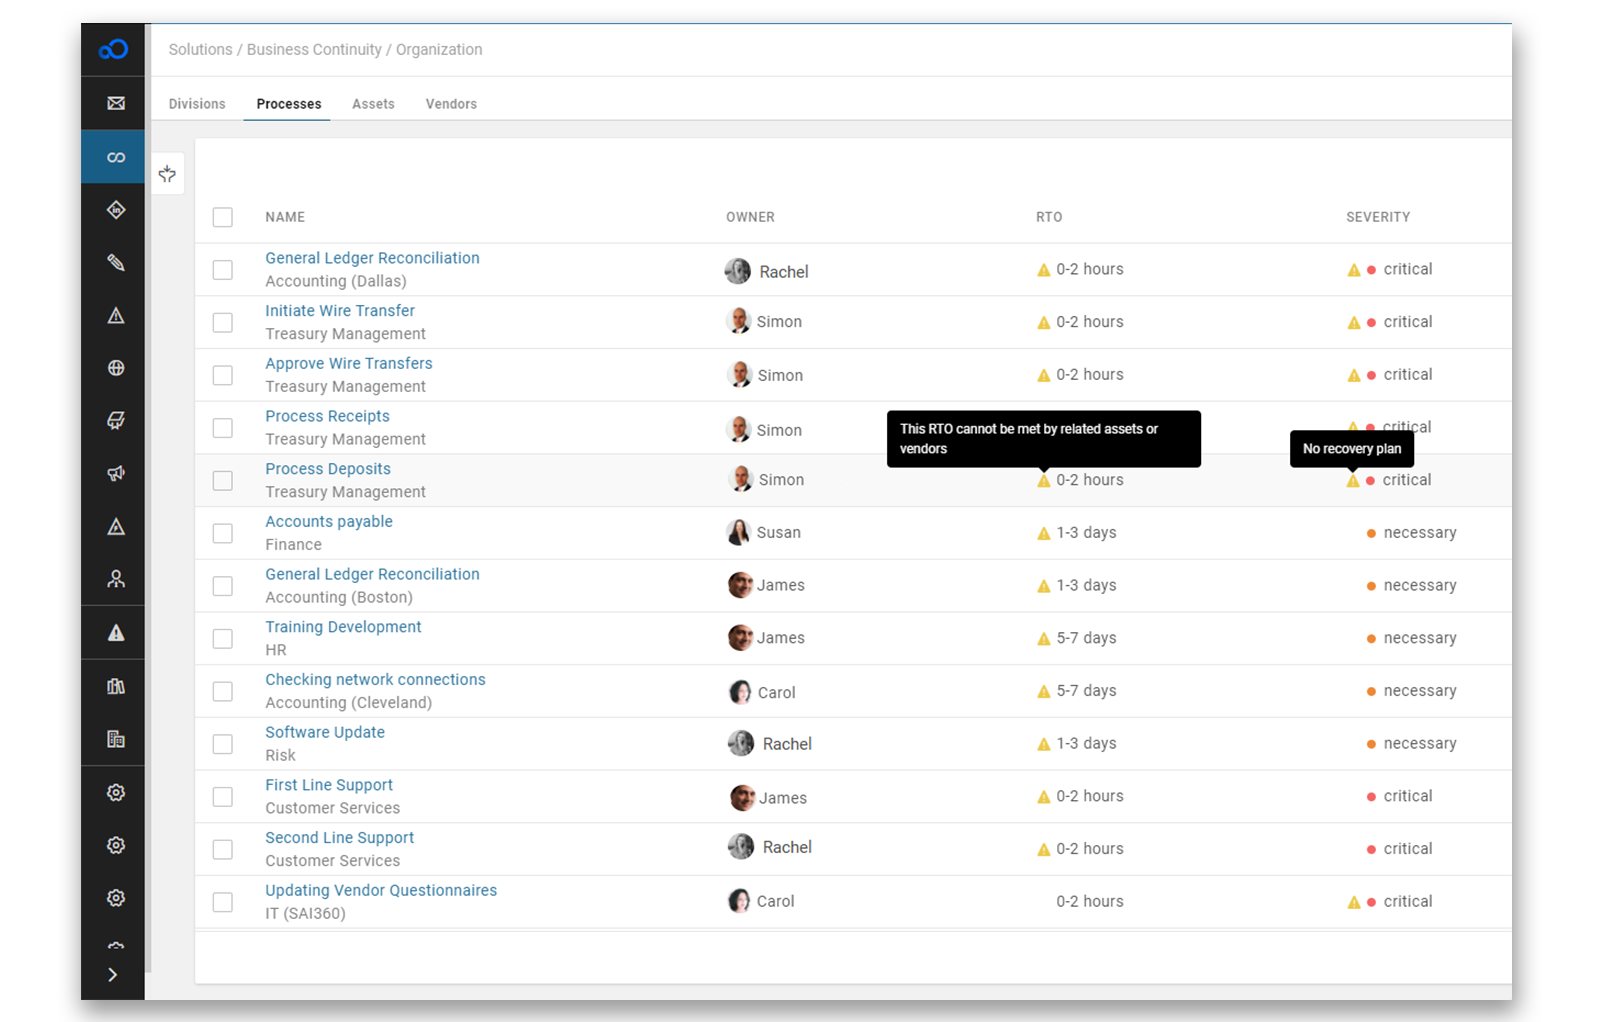
Task: Expand the sidebar using the chevron at bottom
Action: pos(113,974)
